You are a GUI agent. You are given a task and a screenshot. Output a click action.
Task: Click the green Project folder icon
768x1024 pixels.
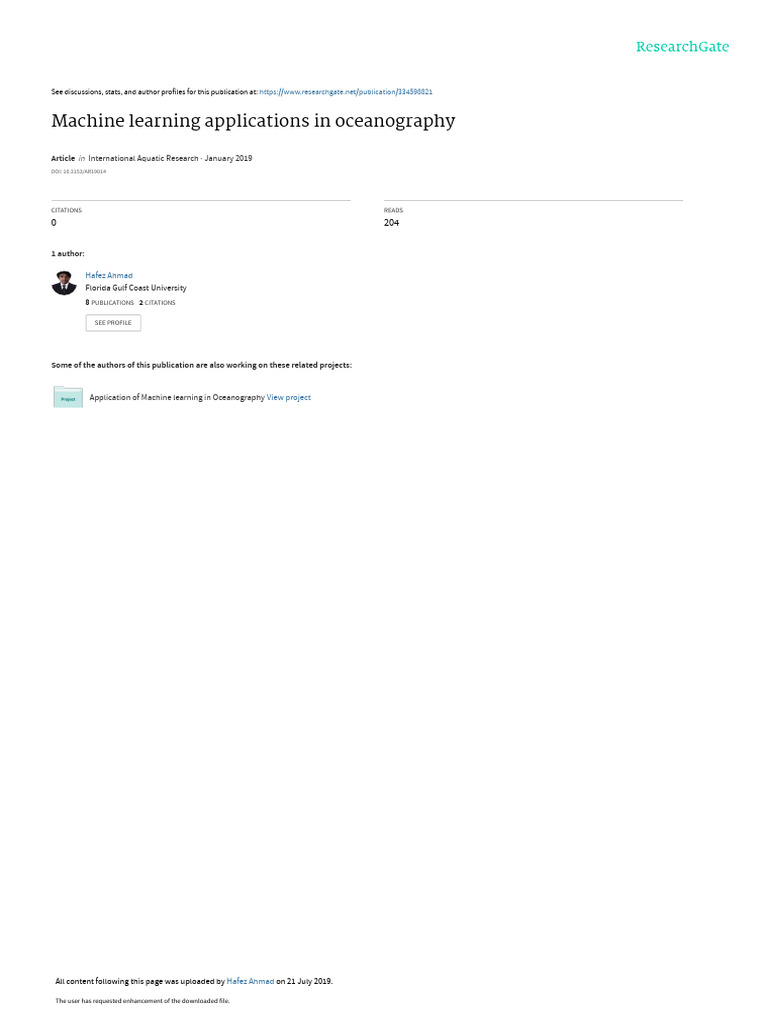68,397
